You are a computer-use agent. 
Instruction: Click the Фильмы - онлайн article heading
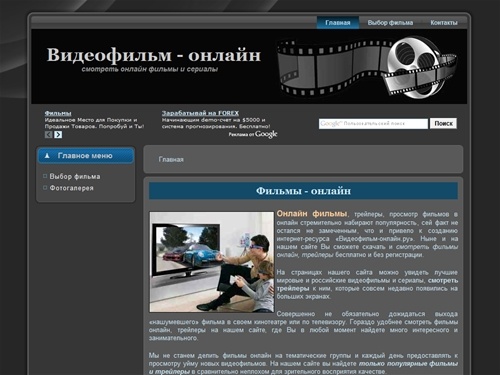tap(303, 191)
